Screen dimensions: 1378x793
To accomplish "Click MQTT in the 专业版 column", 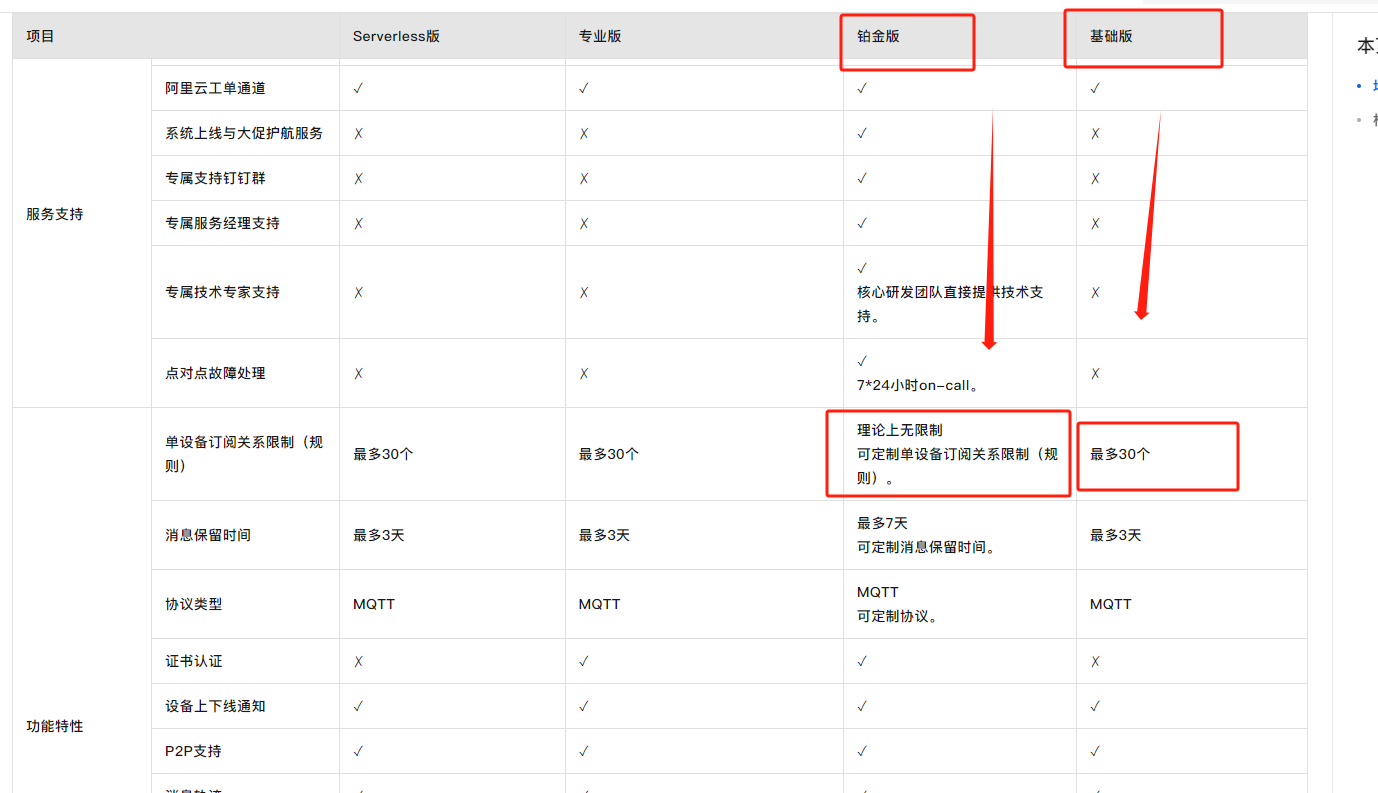I will point(600,604).
